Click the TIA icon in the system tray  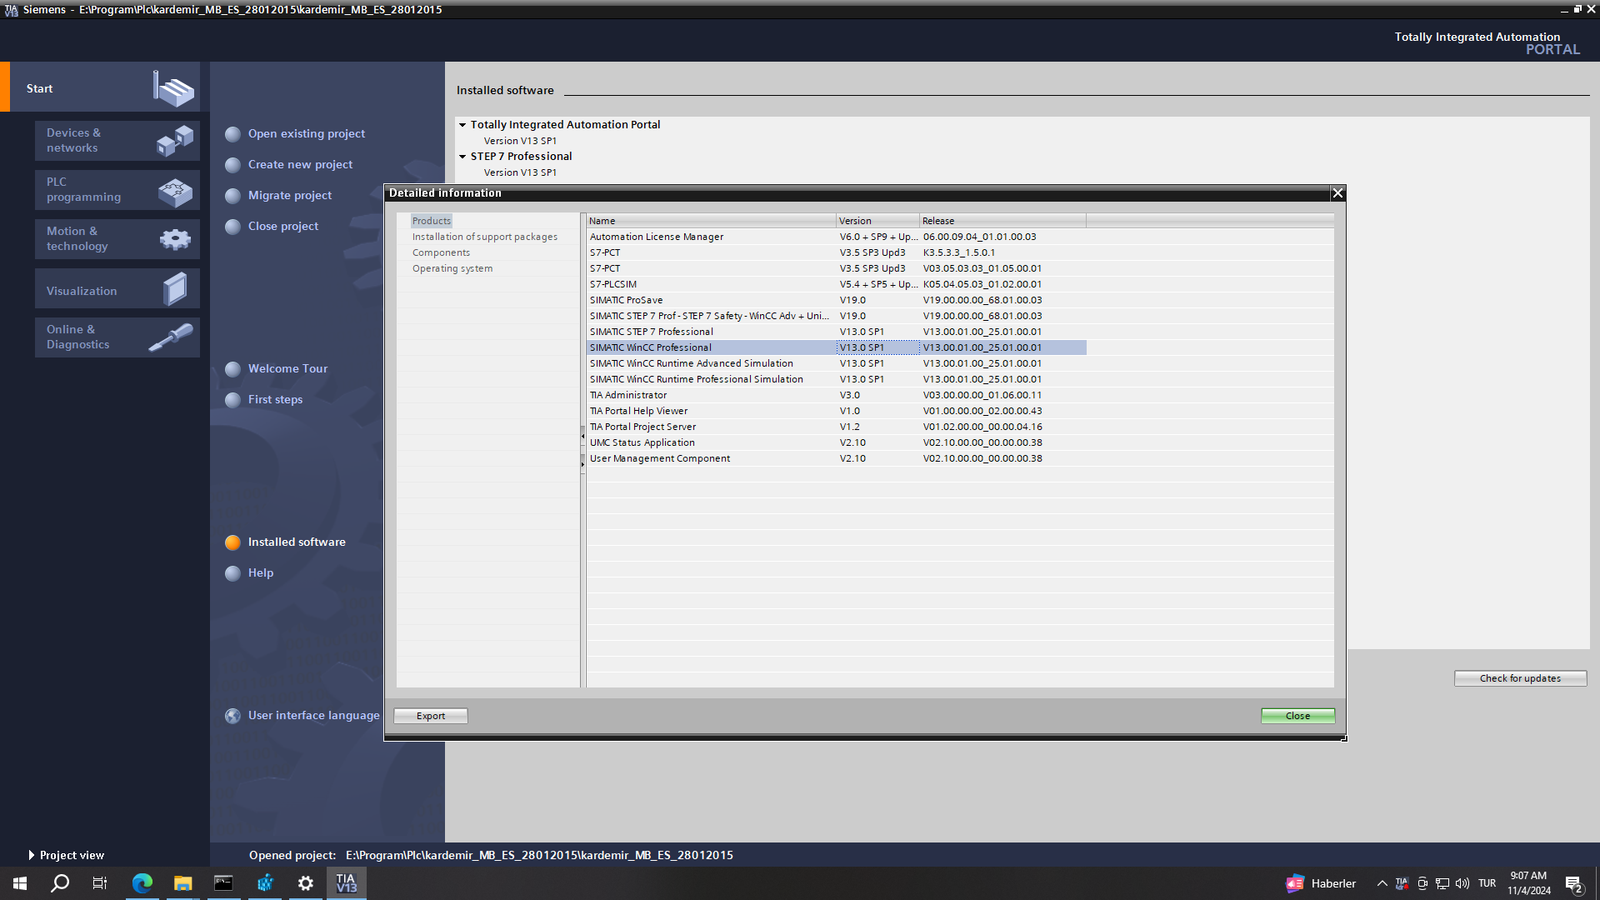coord(1402,883)
